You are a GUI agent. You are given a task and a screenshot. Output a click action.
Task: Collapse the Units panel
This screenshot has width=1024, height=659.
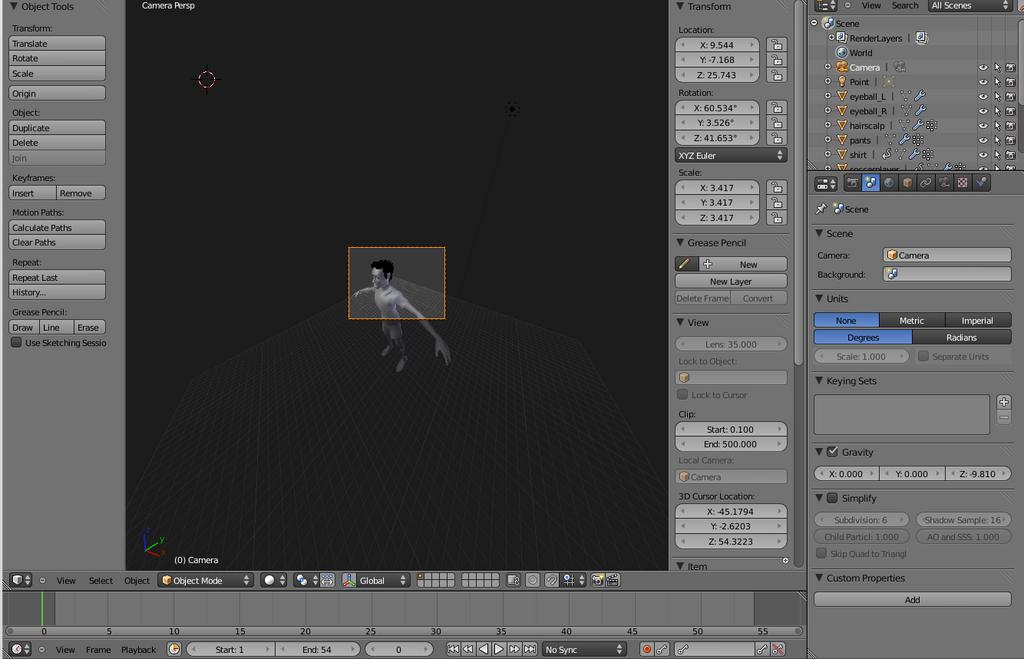819,298
